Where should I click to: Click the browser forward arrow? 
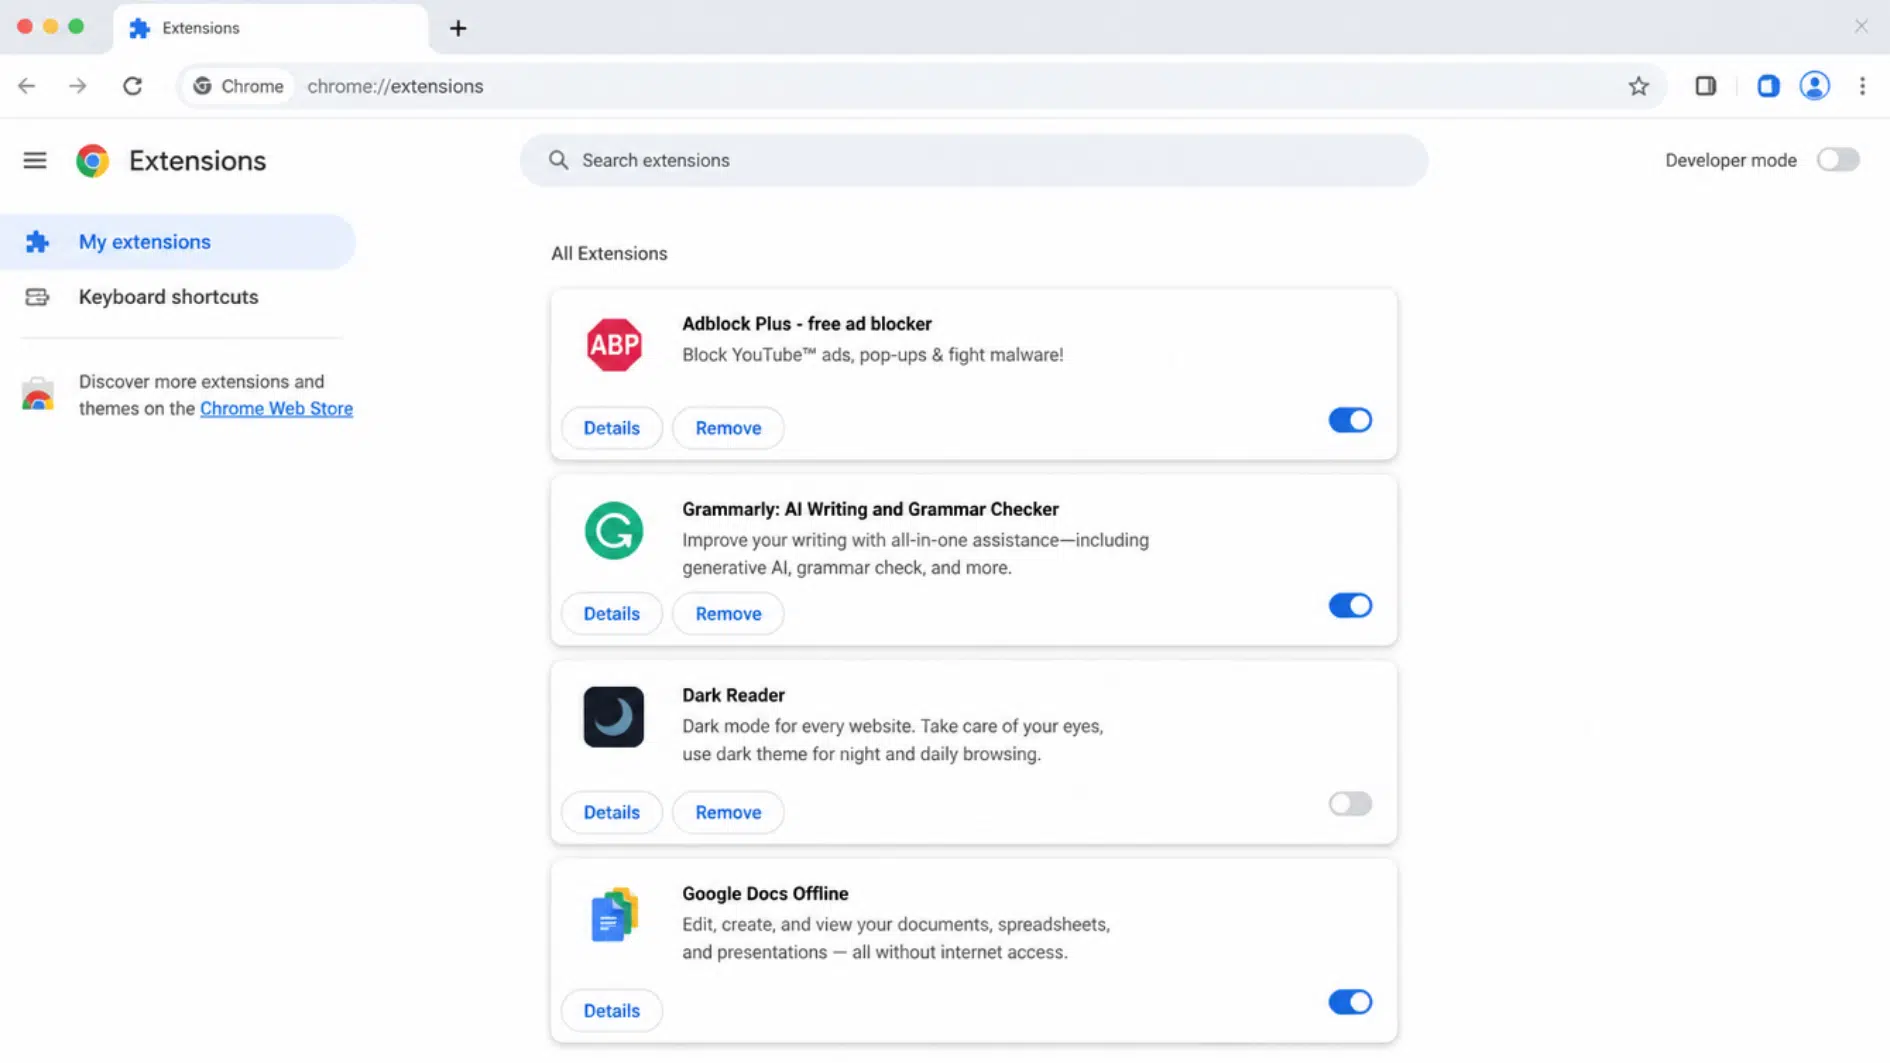coord(78,86)
